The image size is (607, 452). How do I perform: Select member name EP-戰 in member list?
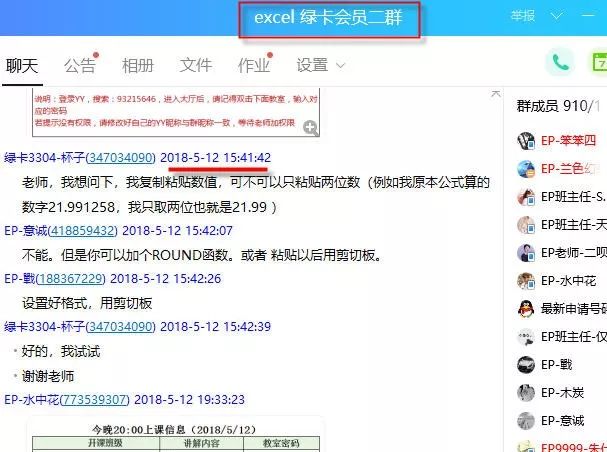[556, 365]
